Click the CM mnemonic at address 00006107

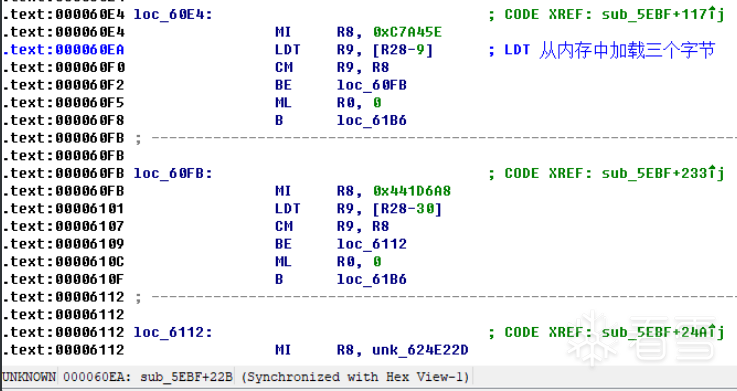284,227
